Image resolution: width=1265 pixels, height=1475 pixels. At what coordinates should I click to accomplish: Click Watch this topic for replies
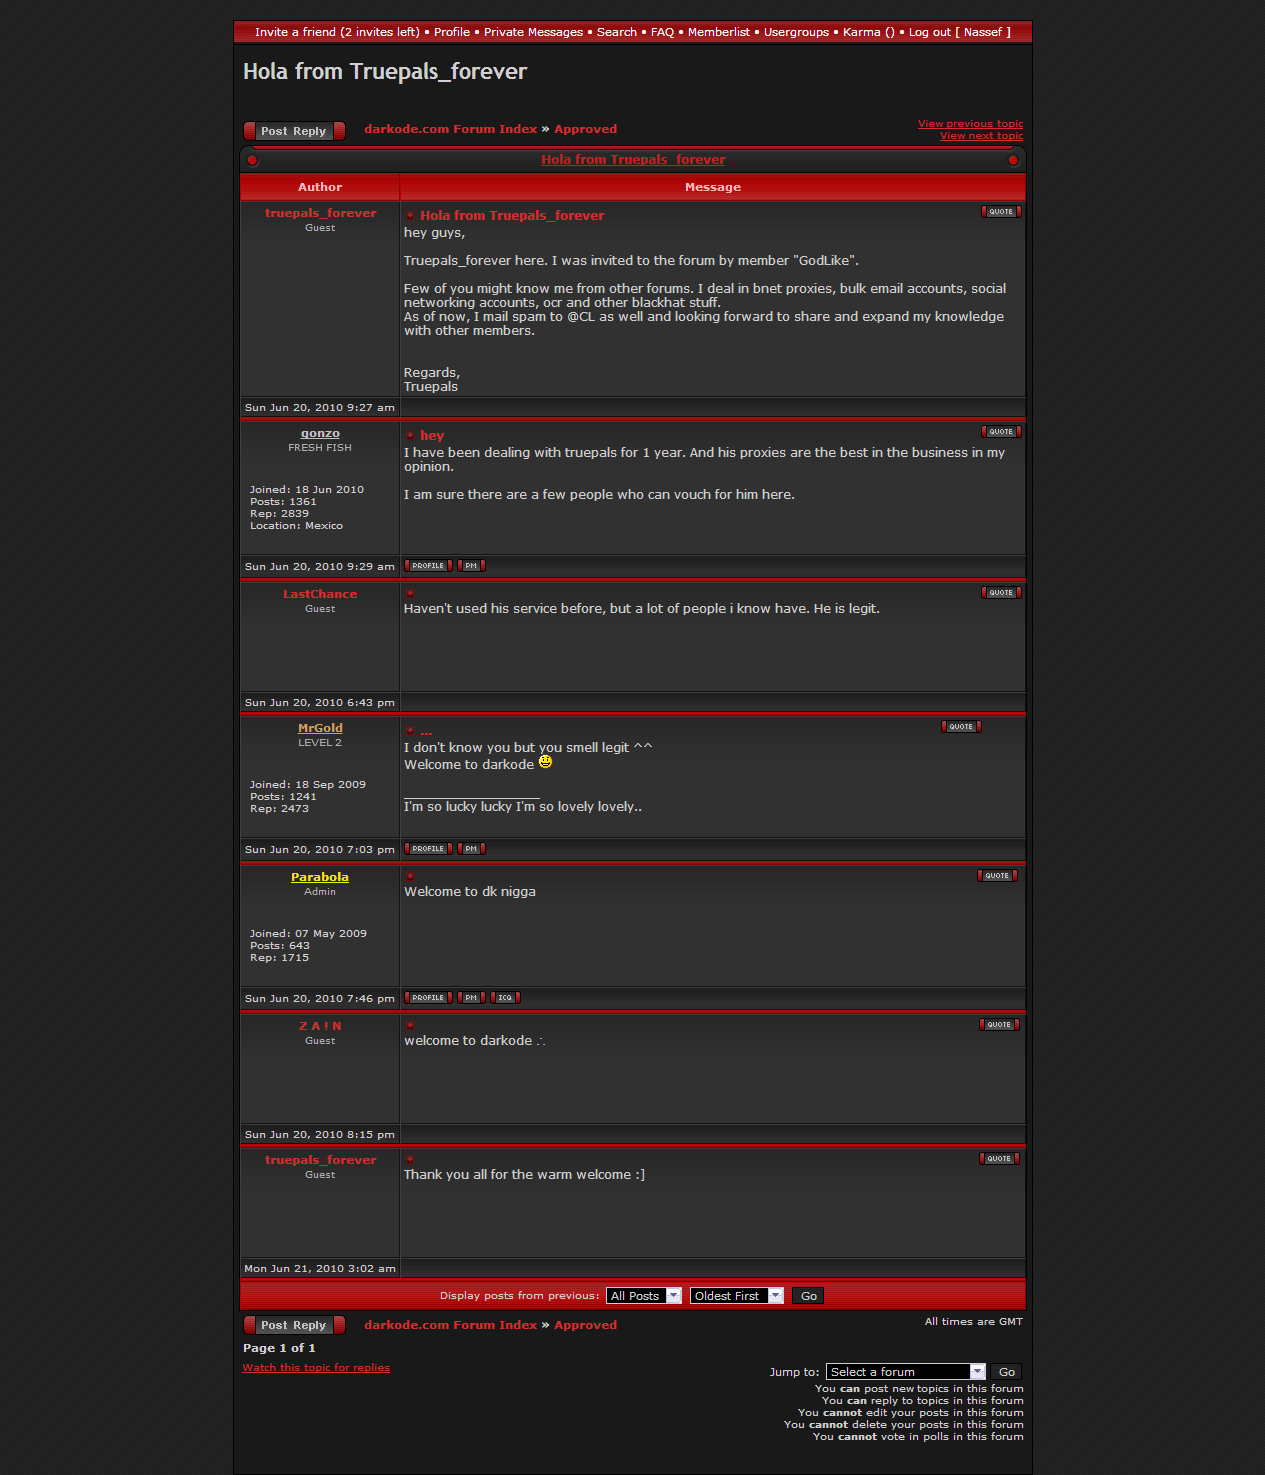coord(316,1368)
